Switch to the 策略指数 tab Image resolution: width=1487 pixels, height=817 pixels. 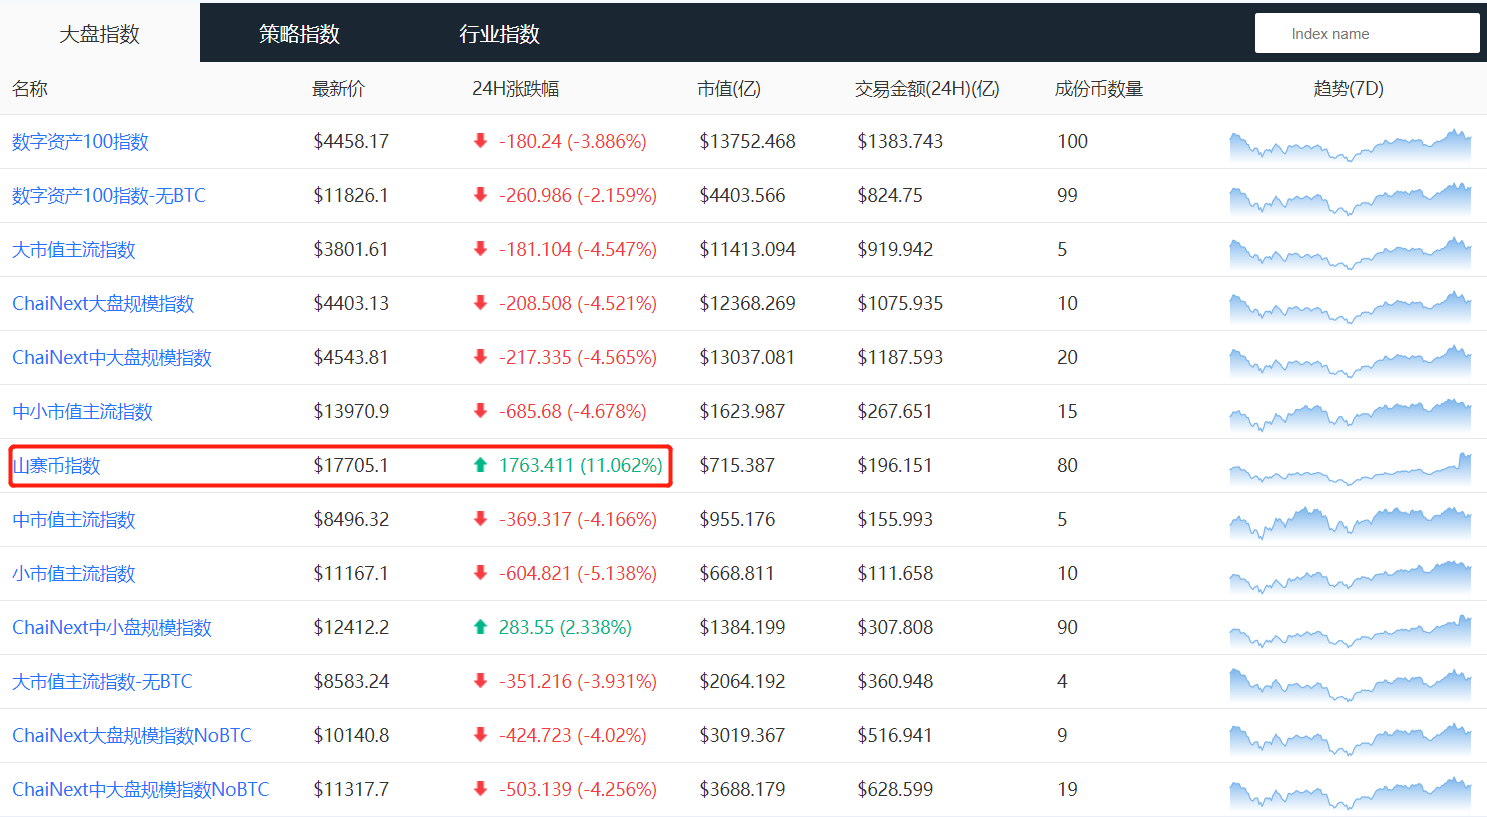299,34
